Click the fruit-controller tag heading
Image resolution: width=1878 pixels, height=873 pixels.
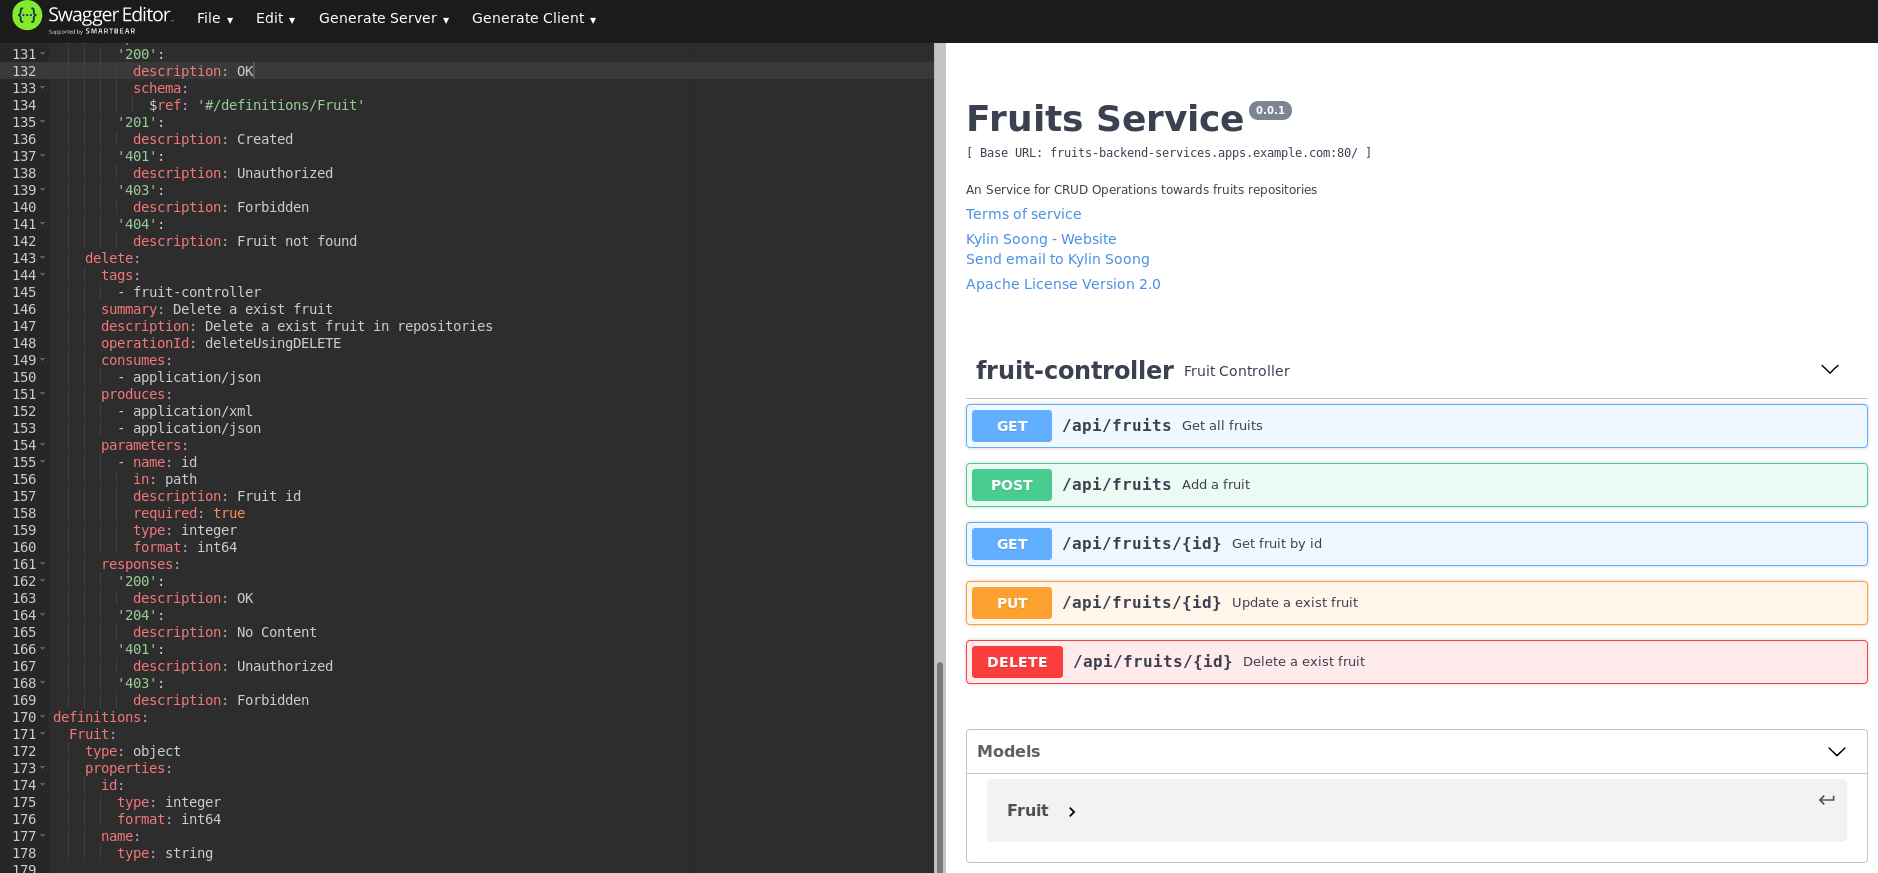1074,370
